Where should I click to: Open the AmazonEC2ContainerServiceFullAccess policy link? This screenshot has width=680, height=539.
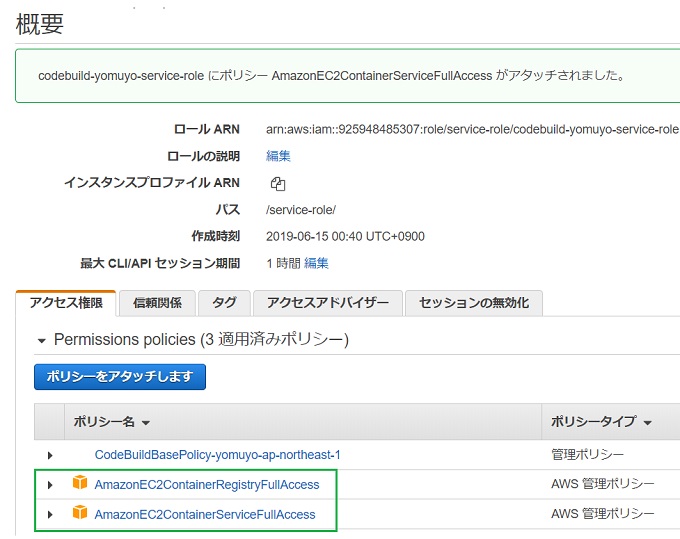tap(205, 515)
